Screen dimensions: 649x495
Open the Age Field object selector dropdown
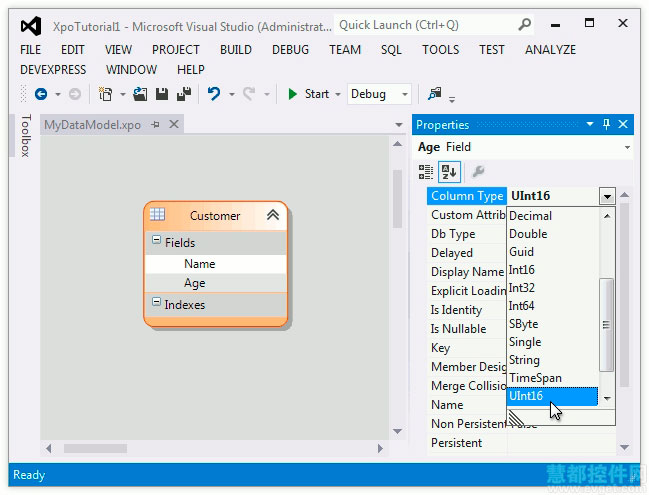pyautogui.click(x=627, y=147)
